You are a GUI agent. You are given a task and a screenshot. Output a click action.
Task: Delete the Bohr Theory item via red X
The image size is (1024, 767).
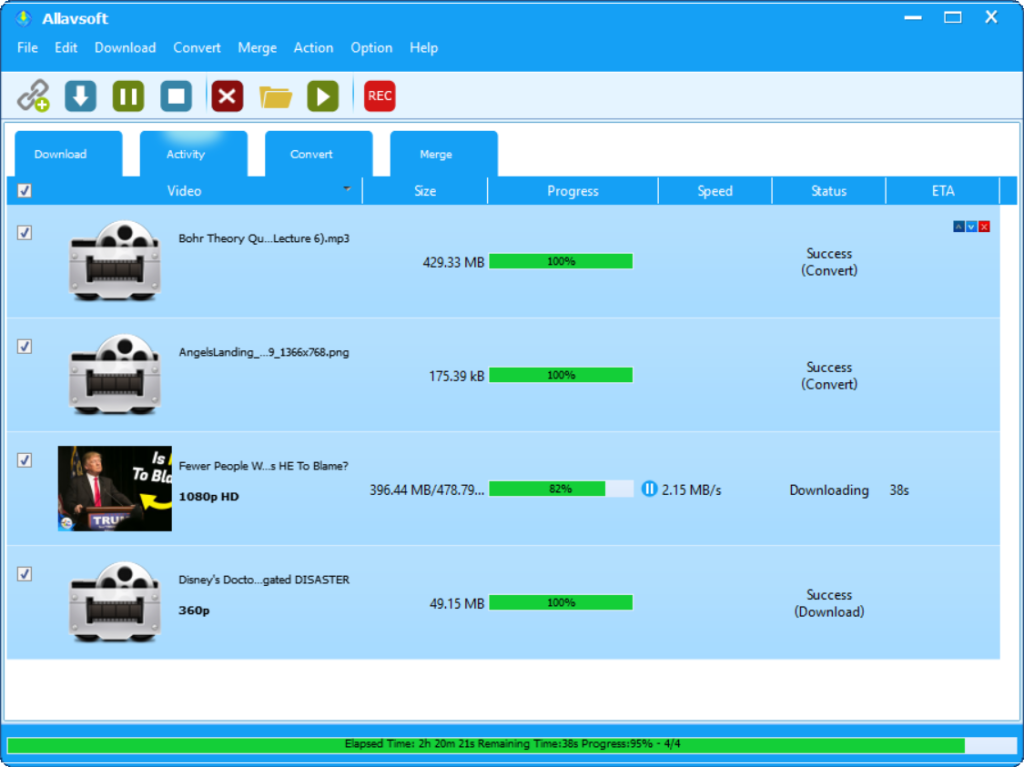[x=984, y=227]
